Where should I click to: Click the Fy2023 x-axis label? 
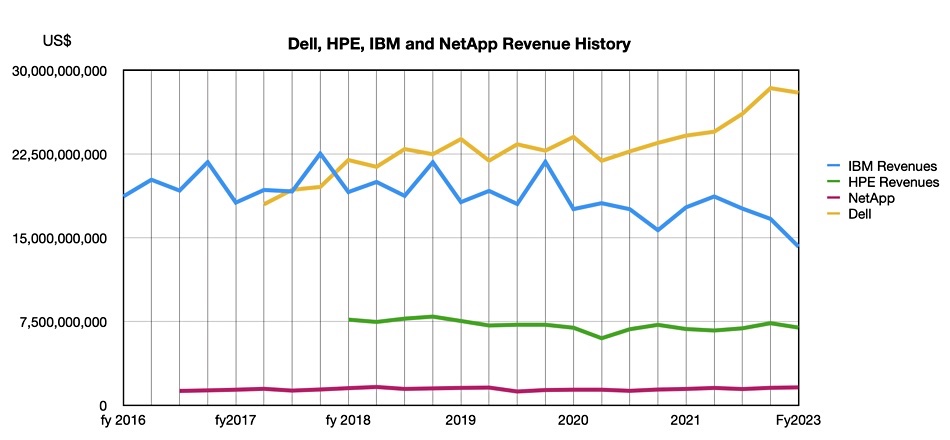point(798,420)
